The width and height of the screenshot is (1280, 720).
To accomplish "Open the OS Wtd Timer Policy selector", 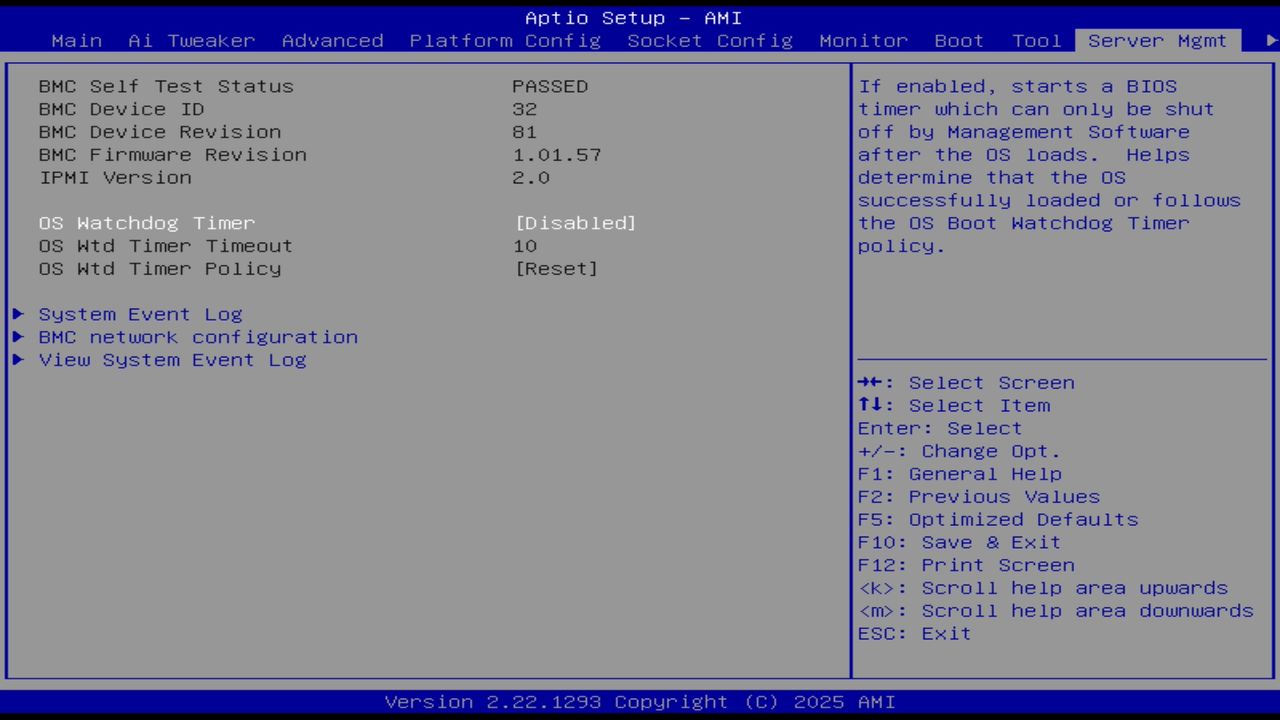I will [x=556, y=268].
